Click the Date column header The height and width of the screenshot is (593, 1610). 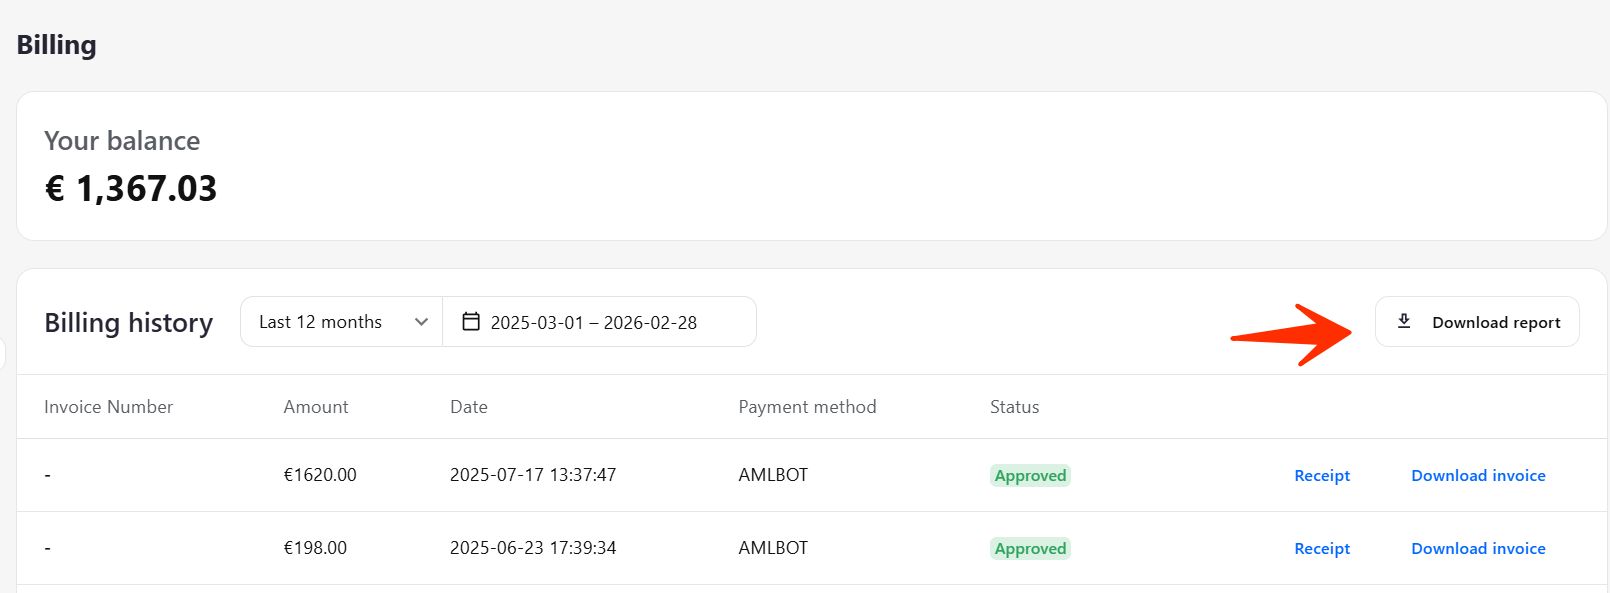tap(469, 407)
